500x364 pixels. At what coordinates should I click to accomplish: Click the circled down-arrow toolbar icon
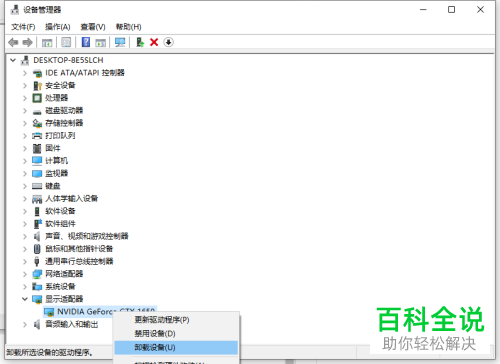tap(168, 42)
